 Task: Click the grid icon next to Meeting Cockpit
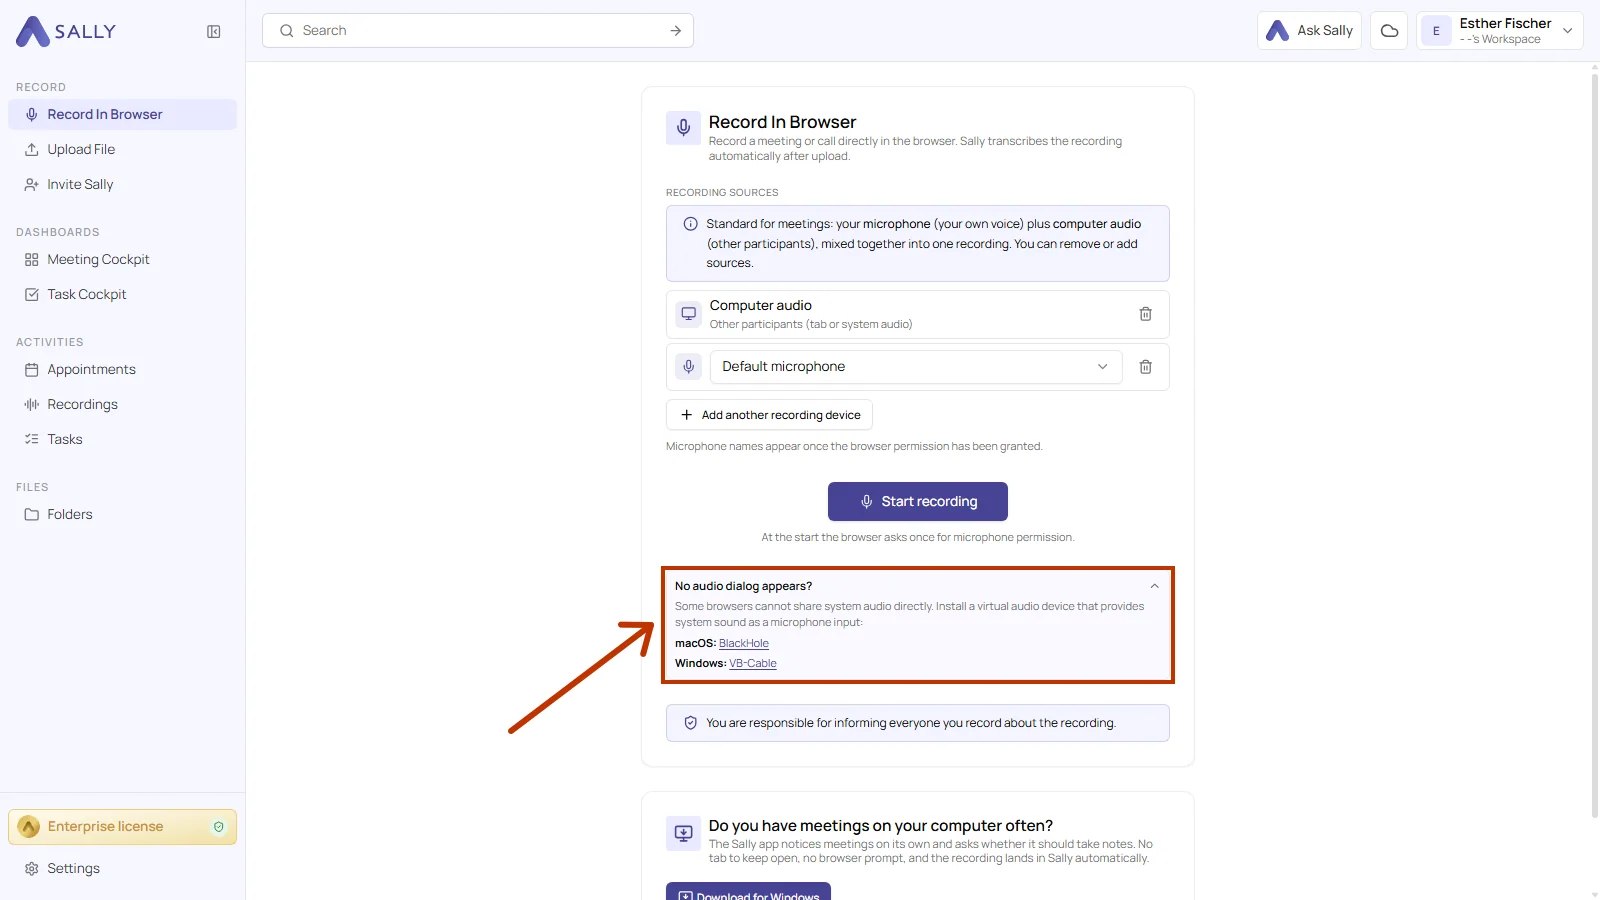pos(32,260)
